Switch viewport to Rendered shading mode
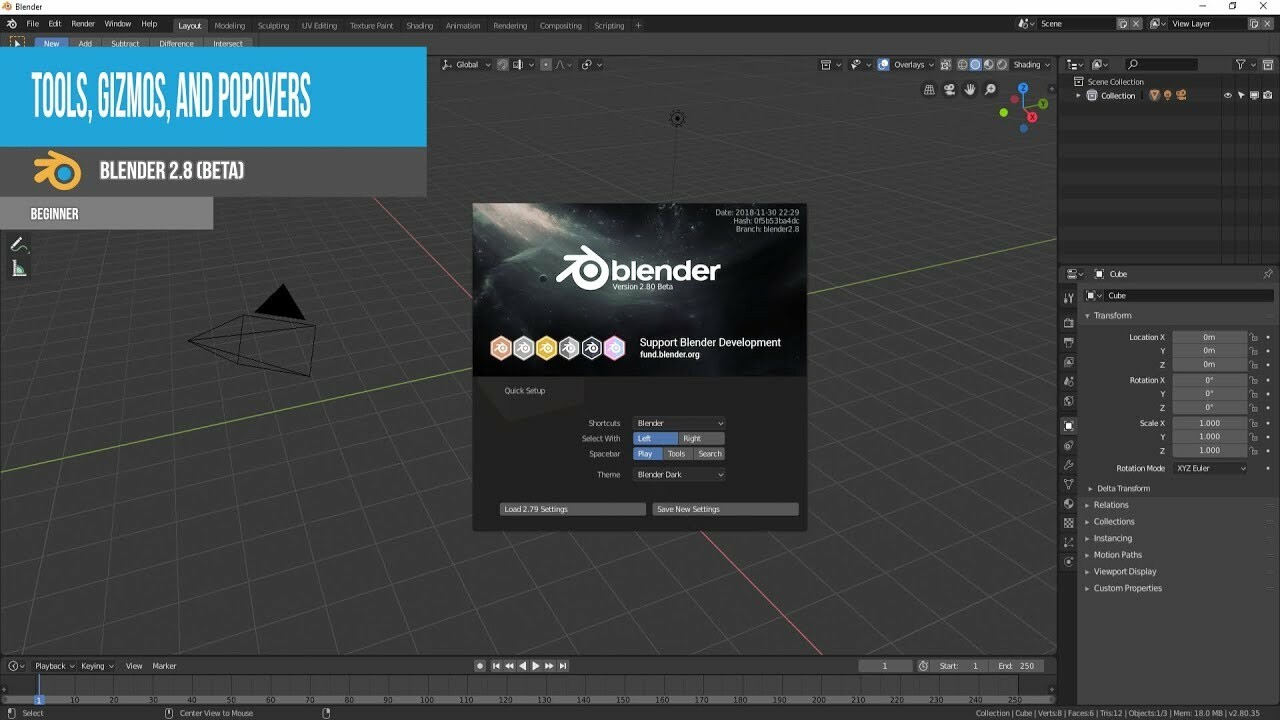This screenshot has height=720, width=1280. [x=1001, y=64]
